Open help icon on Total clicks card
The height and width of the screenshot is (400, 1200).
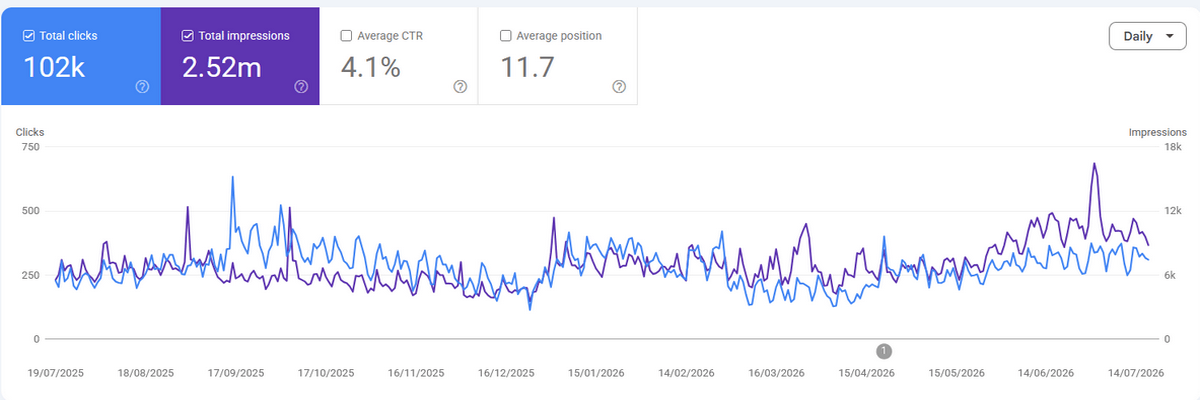coord(142,87)
